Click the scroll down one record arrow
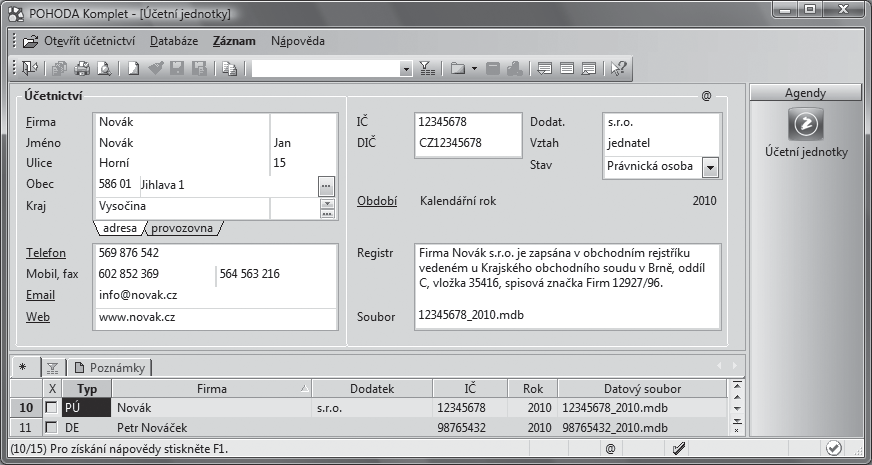This screenshot has width=872, height=465. tap(737, 409)
